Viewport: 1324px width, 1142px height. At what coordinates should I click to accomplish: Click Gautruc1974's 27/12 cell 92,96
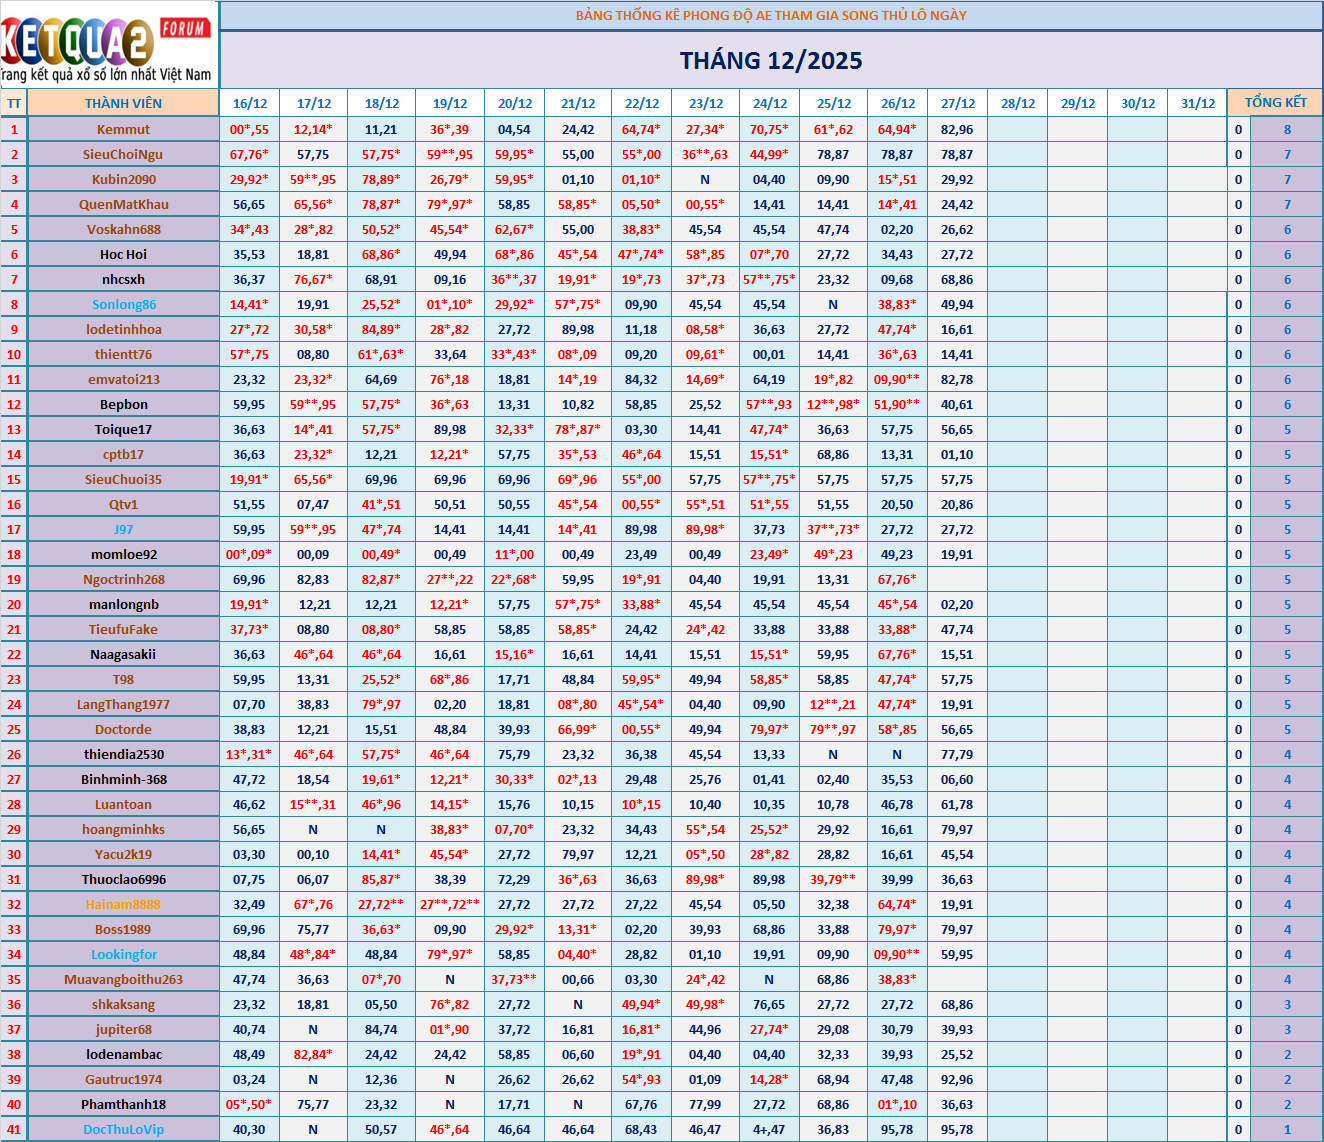958,1079
